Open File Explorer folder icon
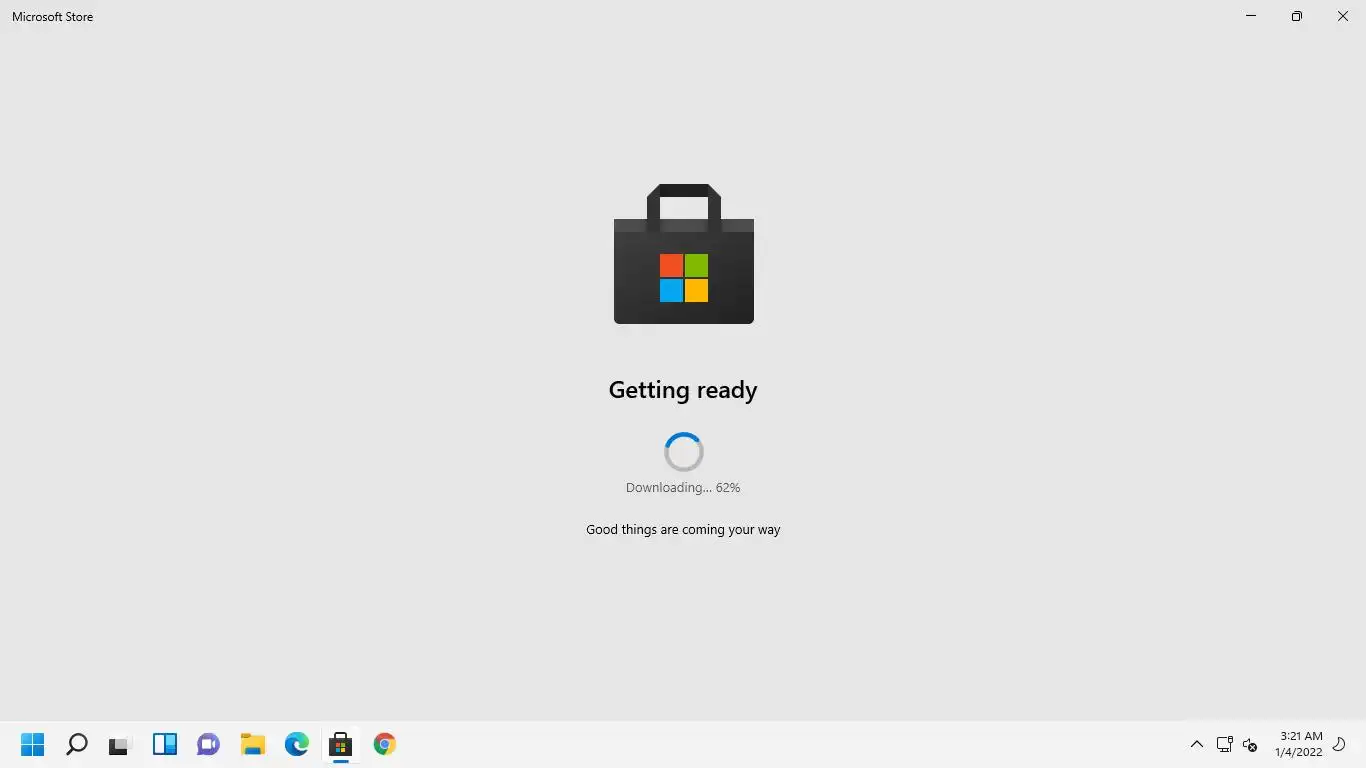The image size is (1366, 768). [253, 744]
